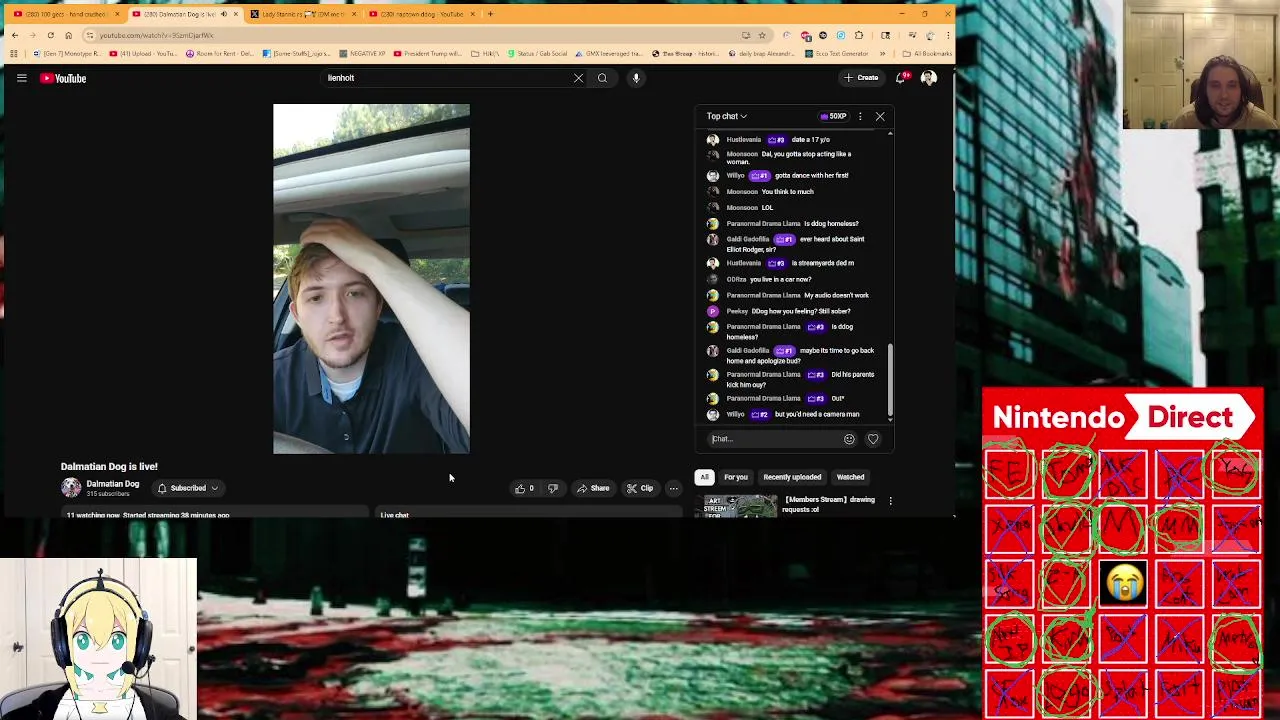This screenshot has height=720, width=1280.
Task: Expand the Subscribed notification dropdown
Action: coord(188,488)
